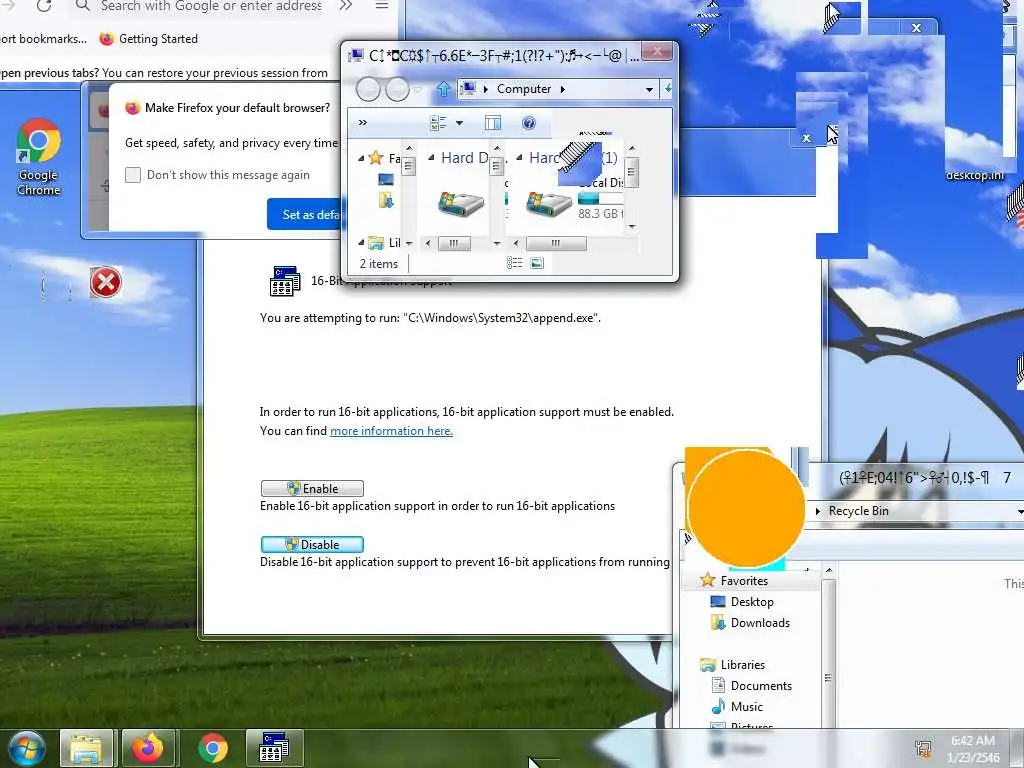The height and width of the screenshot is (768, 1024).
Task: Click Firefox reload icon
Action: (44, 6)
